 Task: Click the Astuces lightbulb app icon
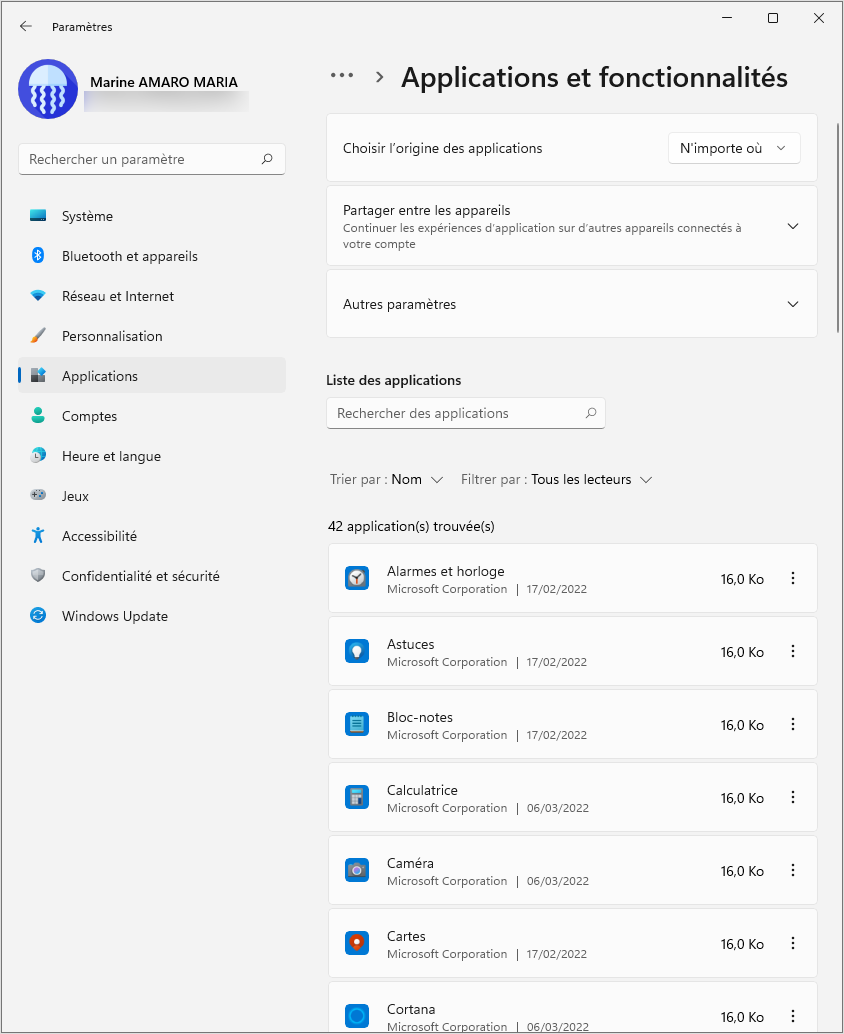pyautogui.click(x=357, y=652)
